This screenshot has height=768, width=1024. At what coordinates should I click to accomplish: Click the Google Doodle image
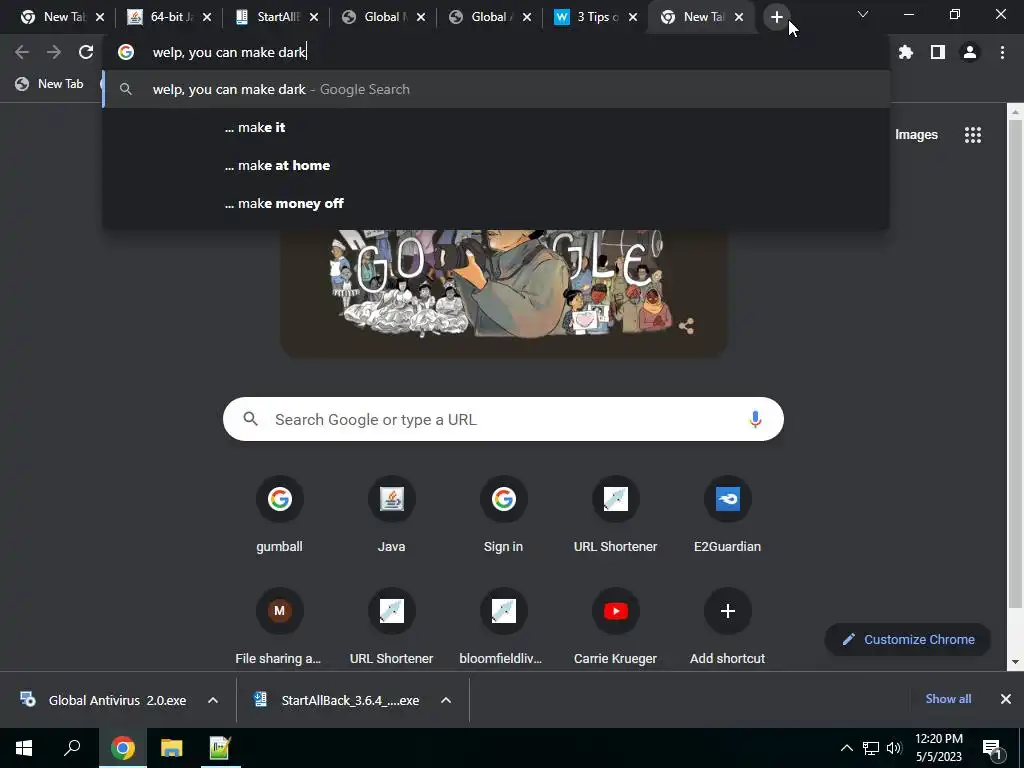504,293
